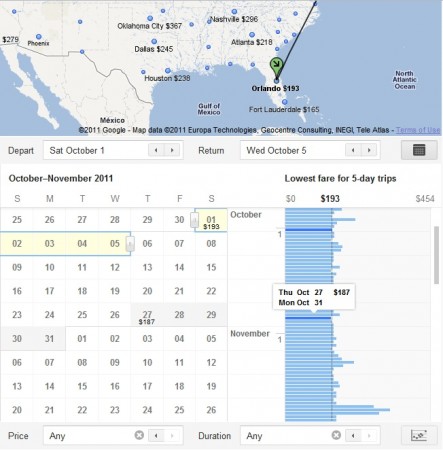Increase the Duration filter value
This screenshot has height=450, width=443.
369,436
